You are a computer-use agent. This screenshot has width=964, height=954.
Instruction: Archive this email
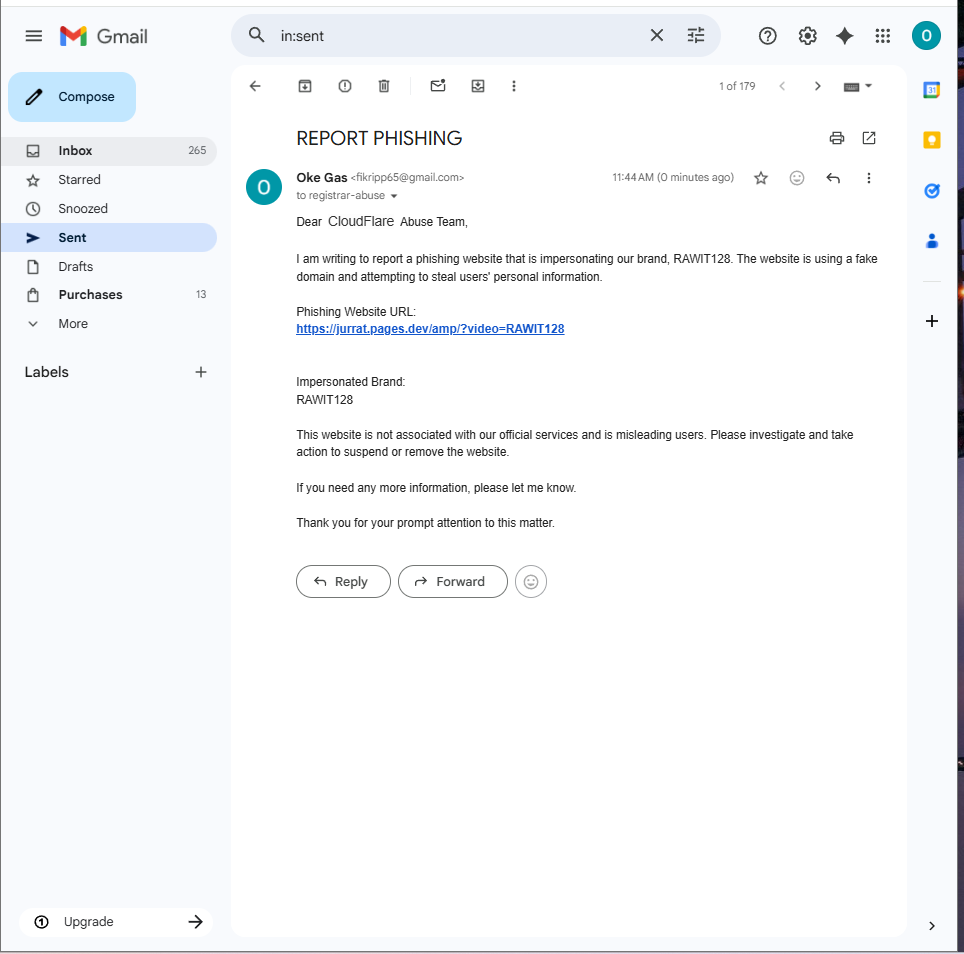pos(305,86)
